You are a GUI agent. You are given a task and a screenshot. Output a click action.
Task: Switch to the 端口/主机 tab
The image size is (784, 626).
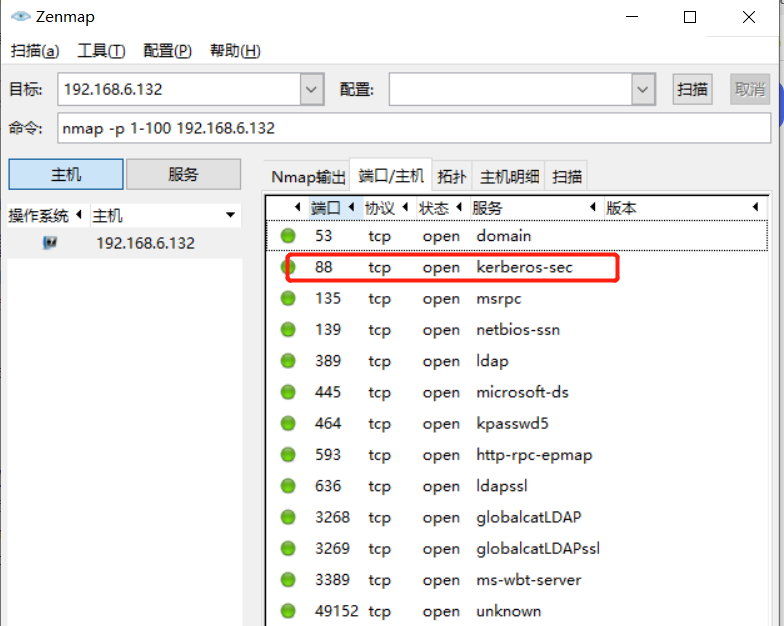coord(391,175)
